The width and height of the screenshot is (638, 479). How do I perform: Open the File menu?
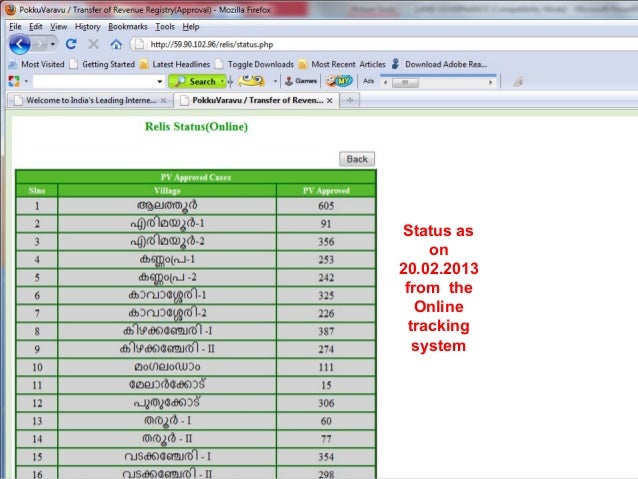(x=15, y=27)
